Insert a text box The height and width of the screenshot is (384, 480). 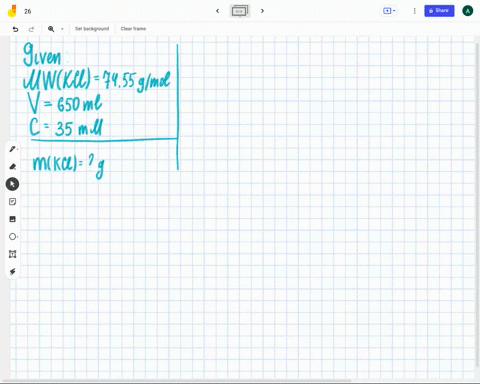click(13, 254)
